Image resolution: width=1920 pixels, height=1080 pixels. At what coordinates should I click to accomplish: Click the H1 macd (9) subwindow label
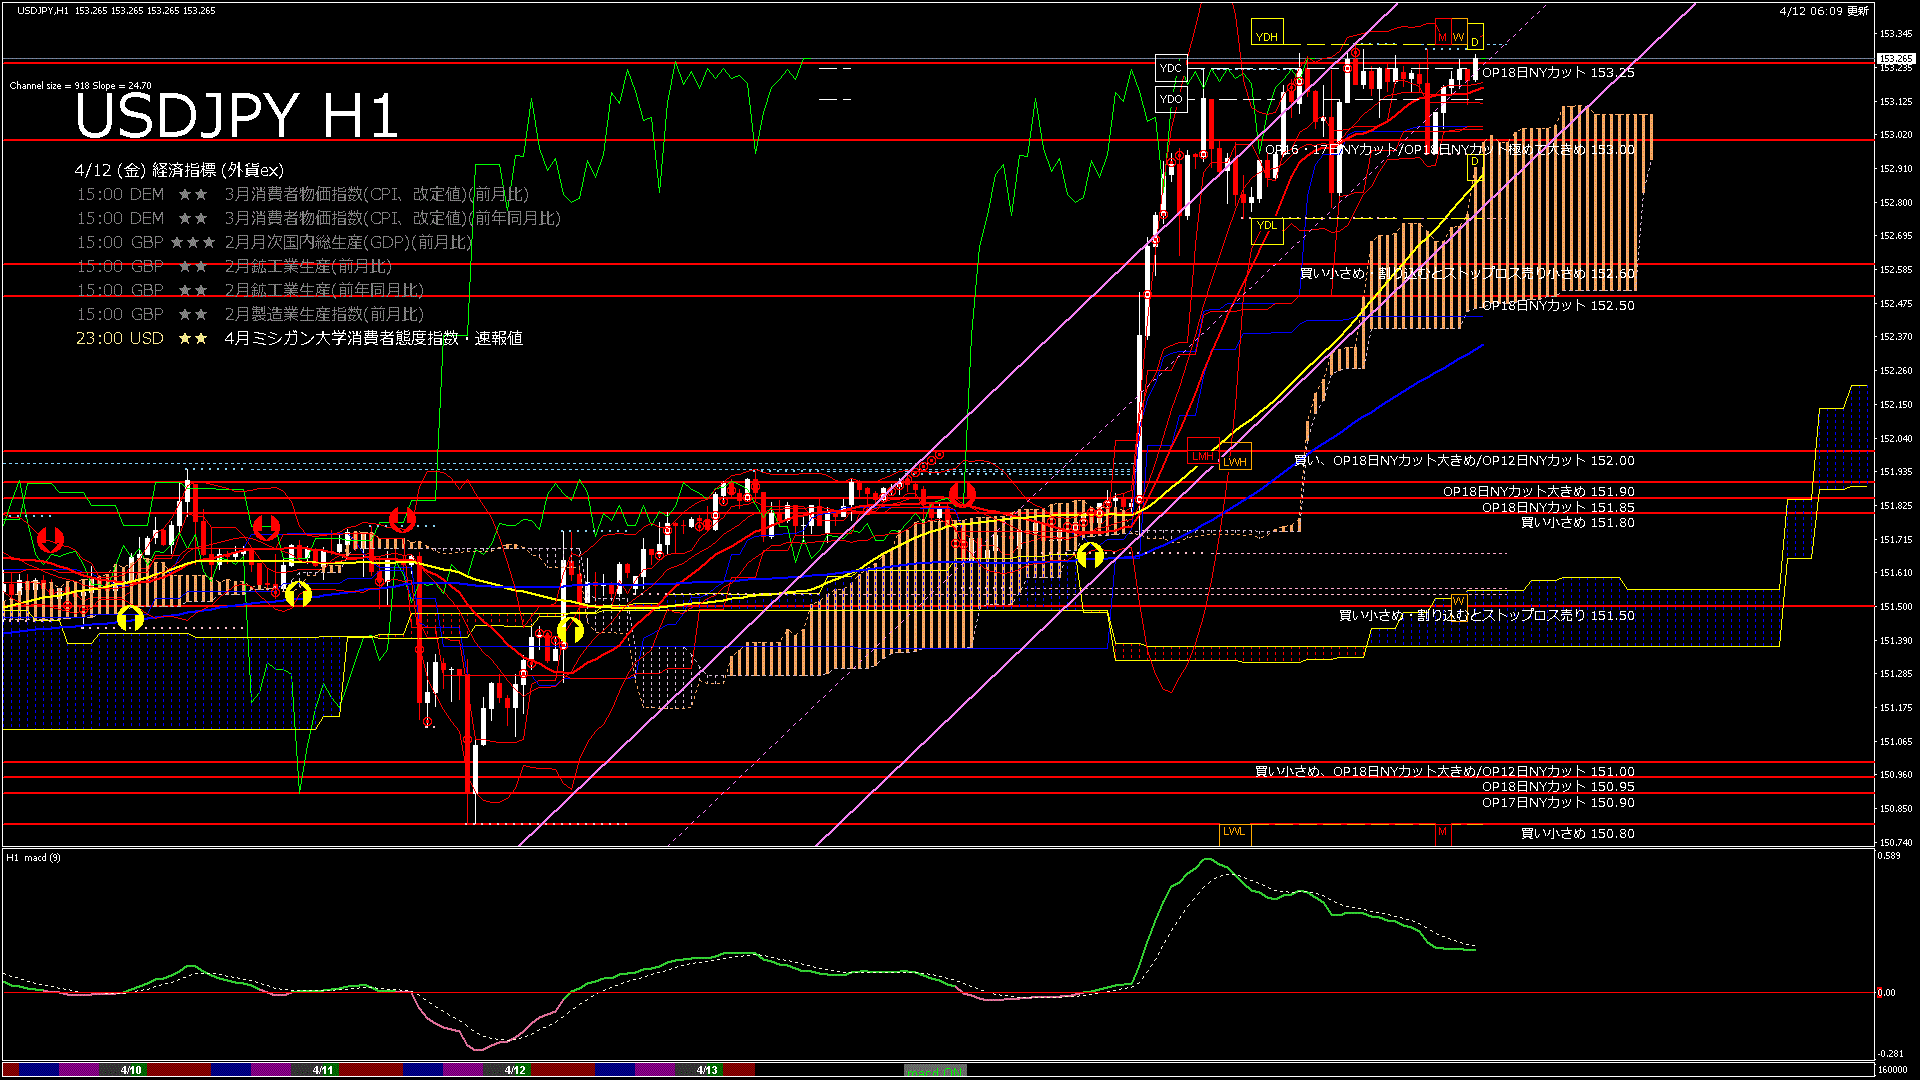tap(34, 858)
